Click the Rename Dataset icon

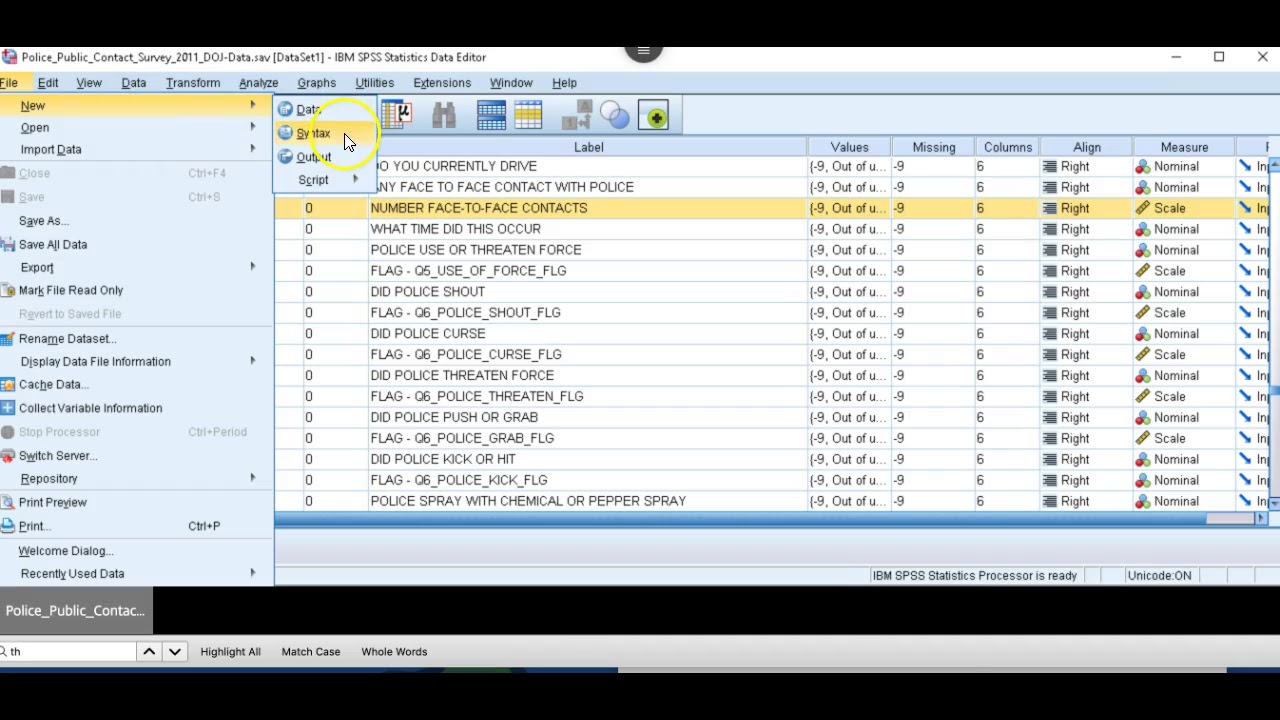tap(8, 338)
